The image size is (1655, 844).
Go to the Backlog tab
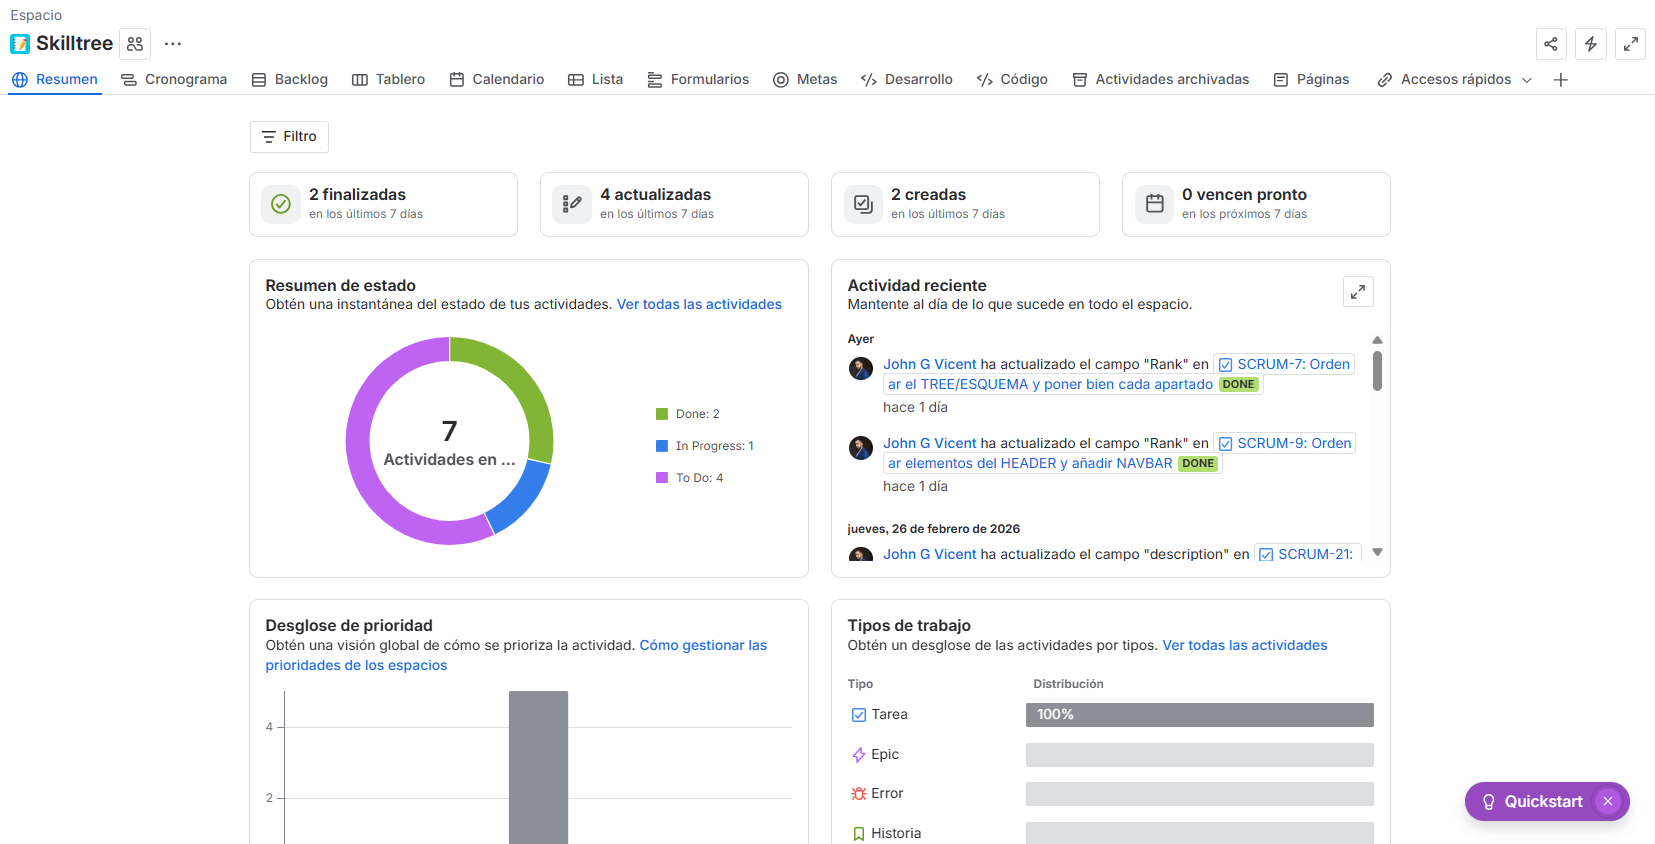[x=290, y=80]
